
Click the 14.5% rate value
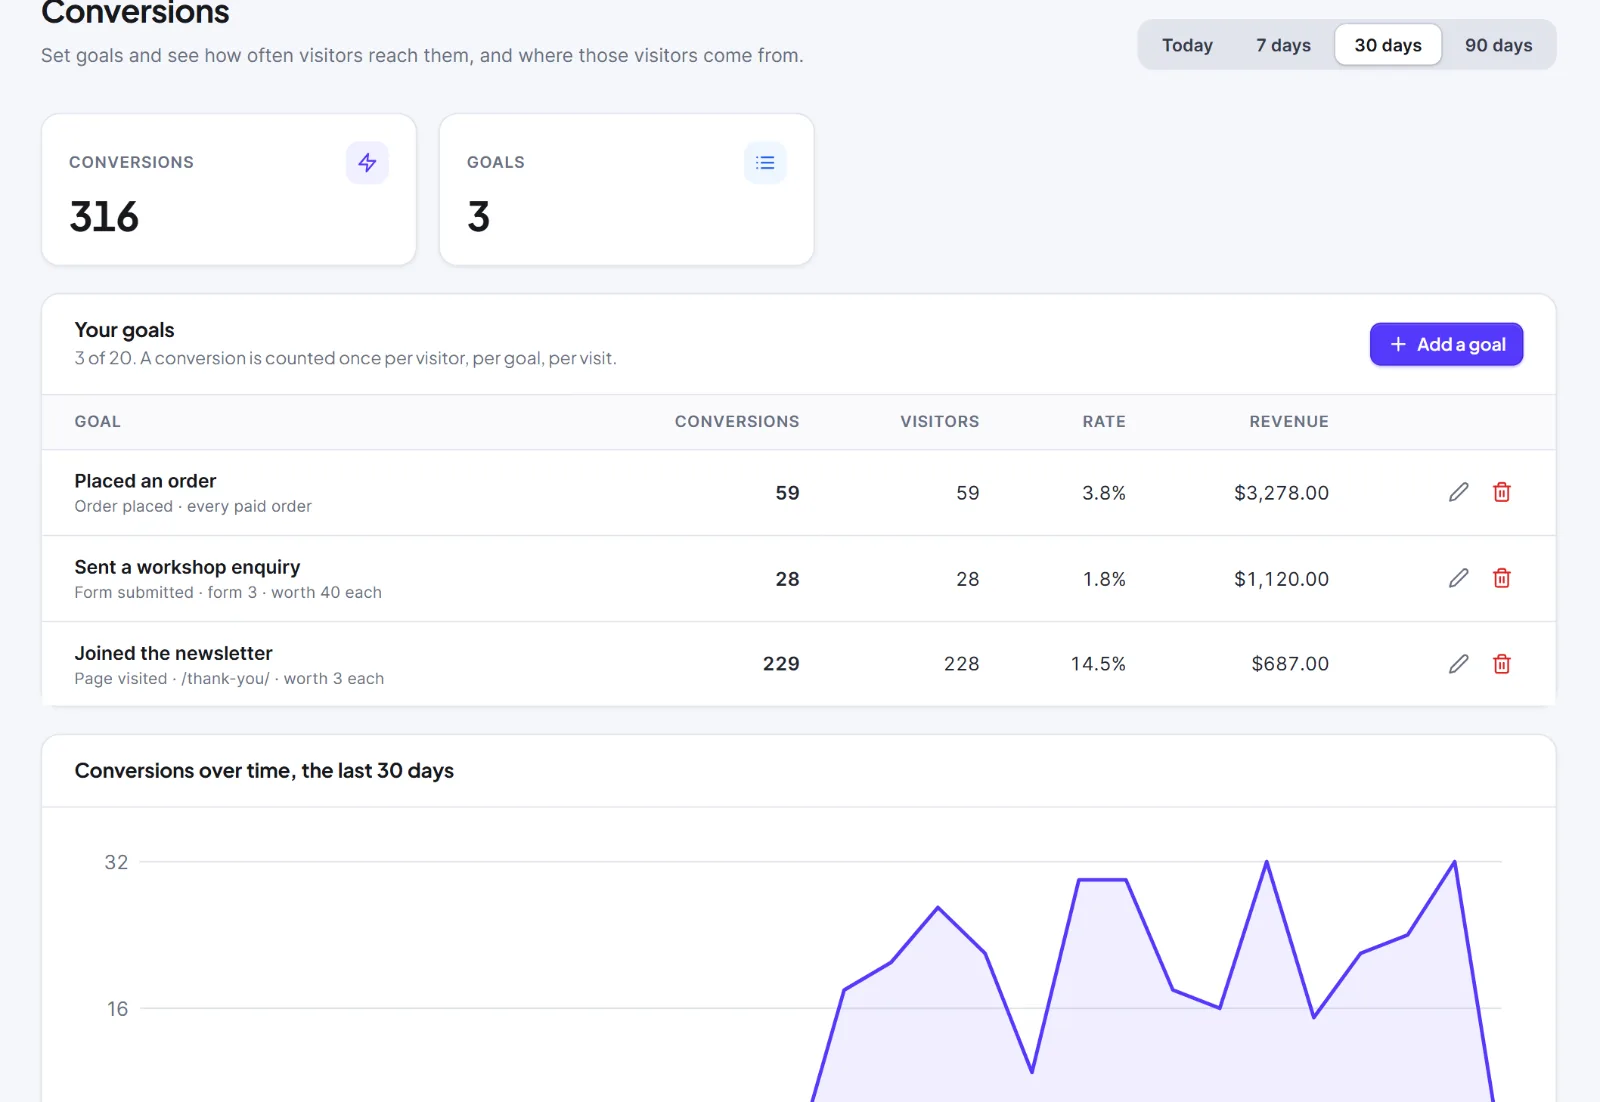point(1098,664)
